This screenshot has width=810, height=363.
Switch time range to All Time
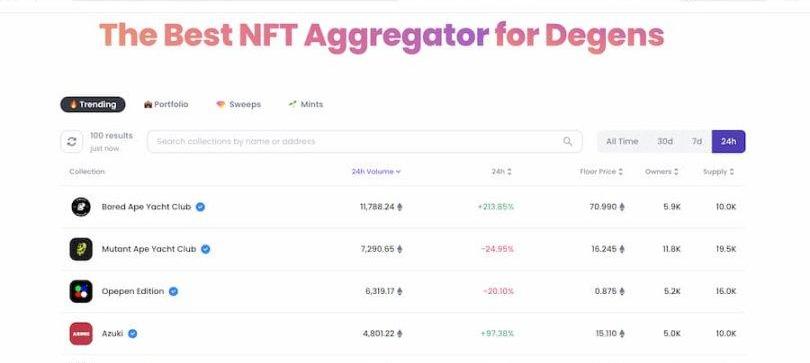pyautogui.click(x=622, y=141)
